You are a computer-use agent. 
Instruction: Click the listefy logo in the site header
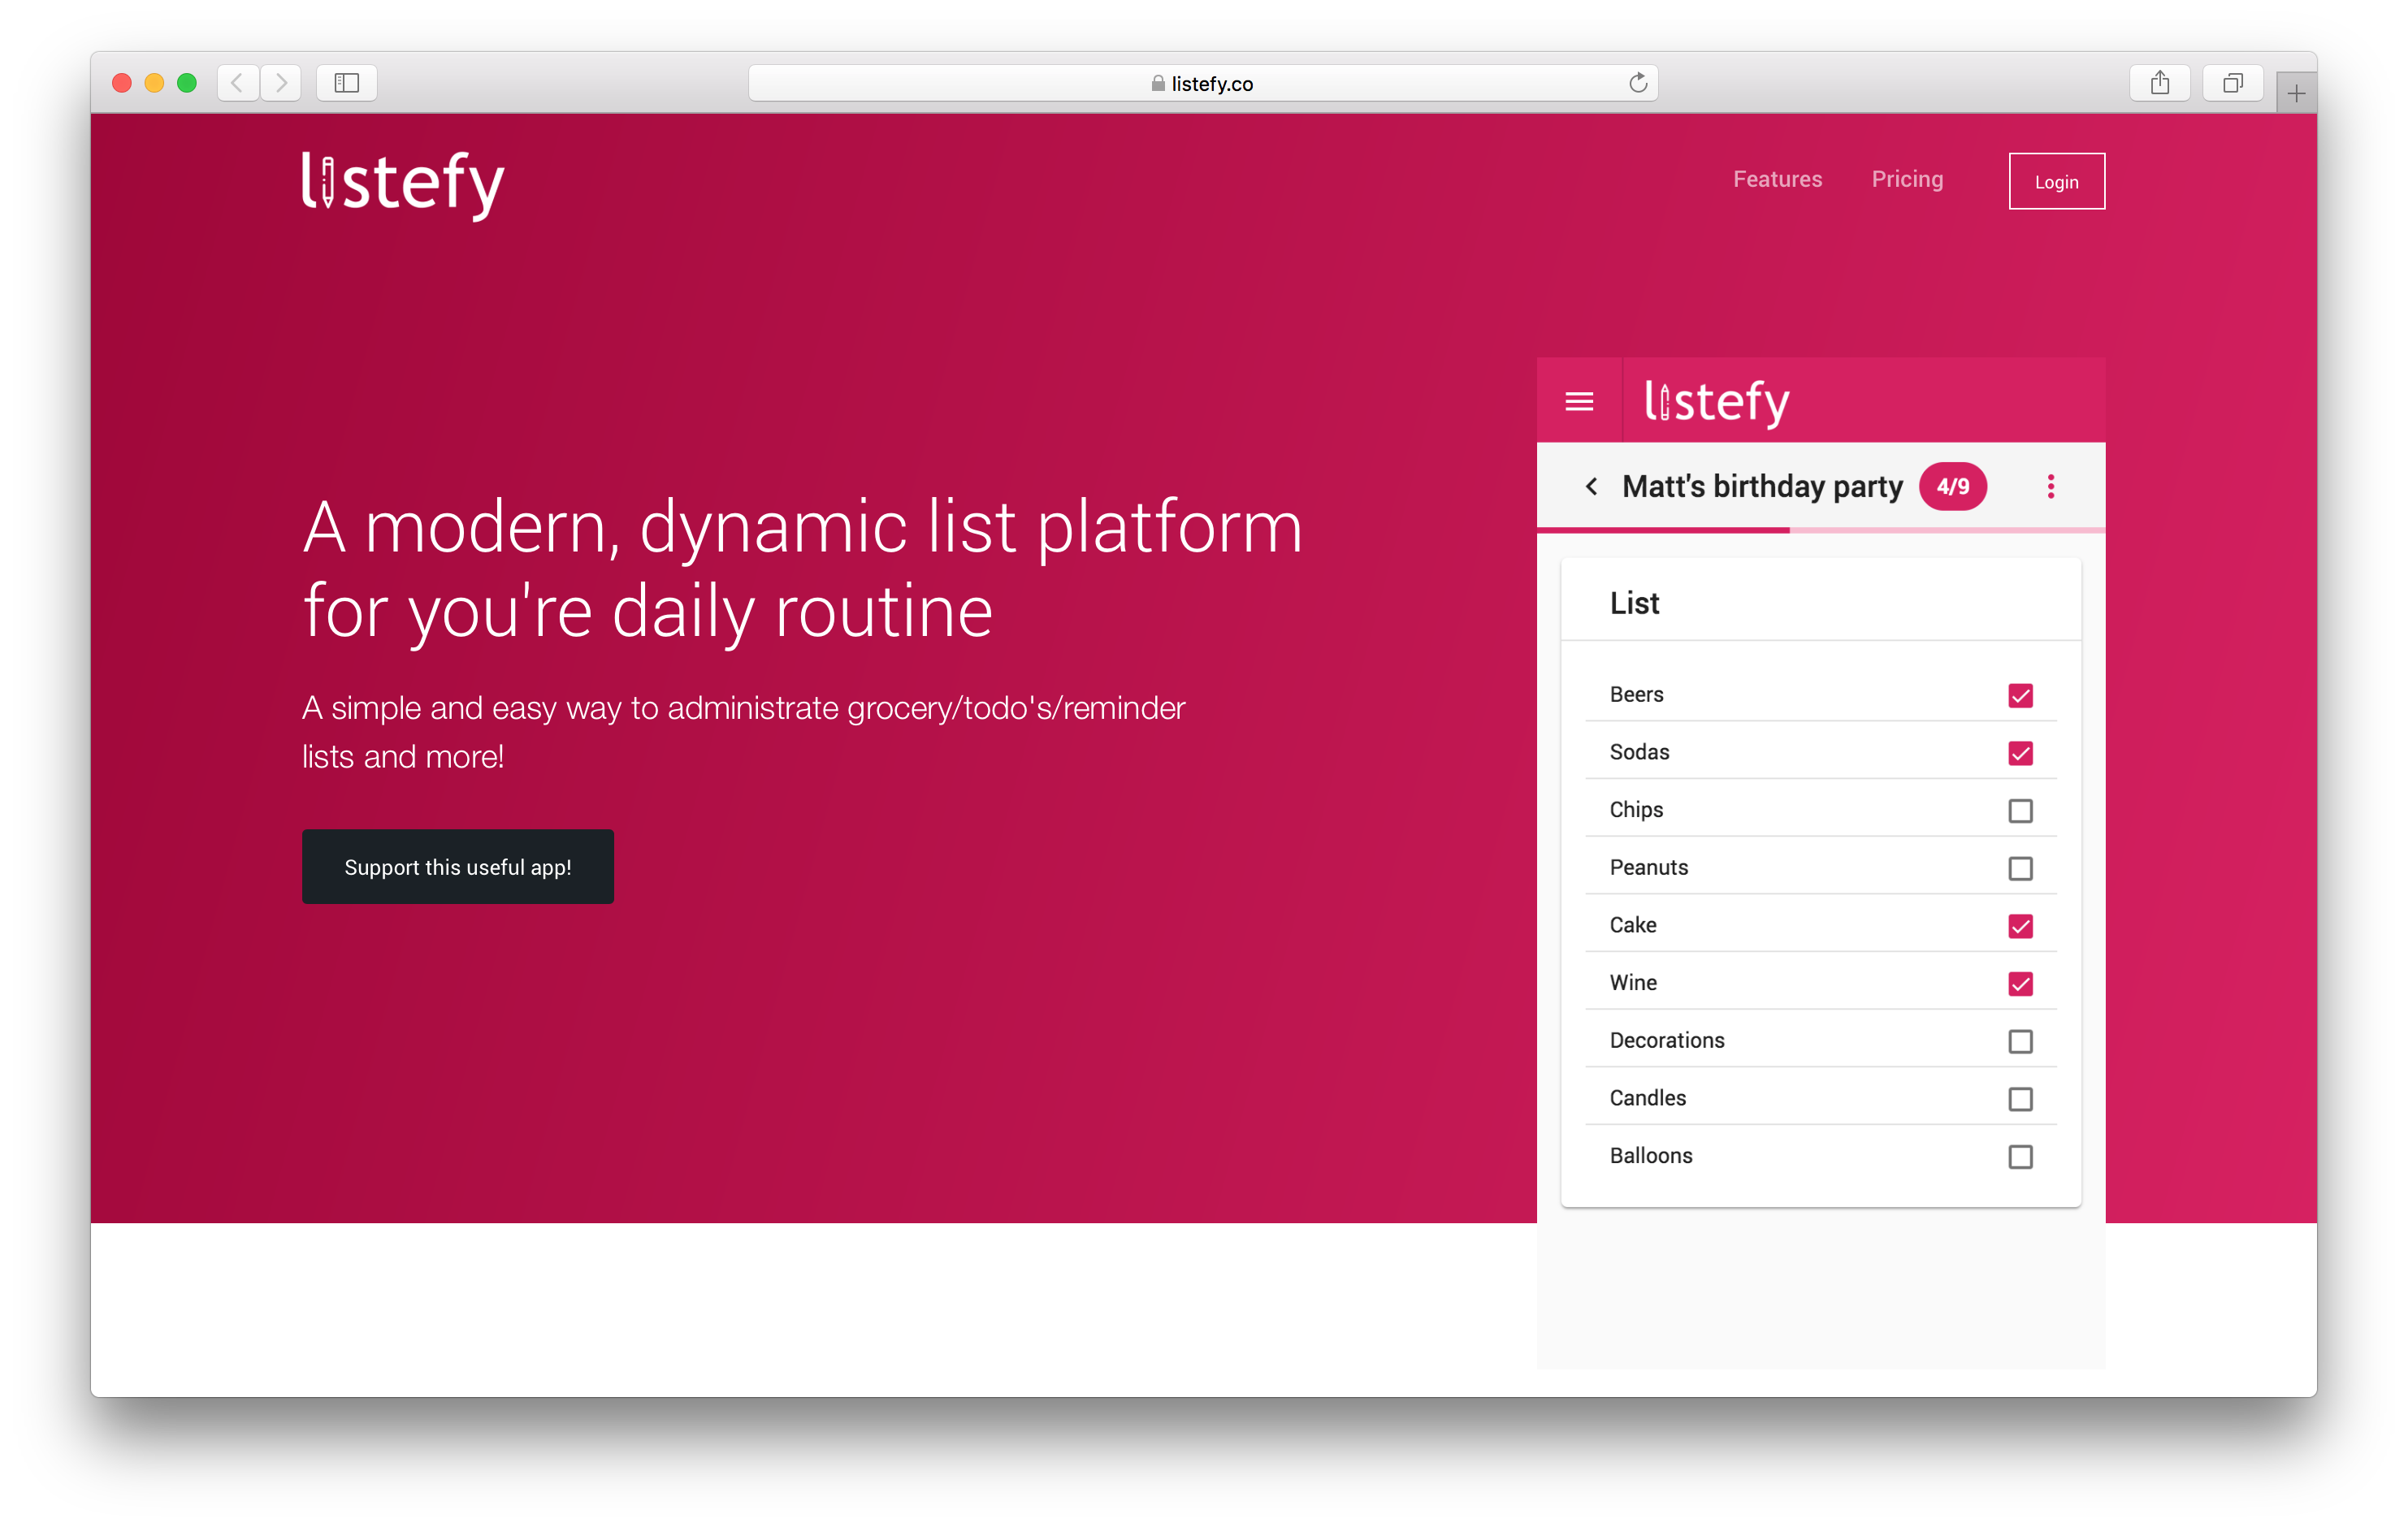[x=402, y=182]
